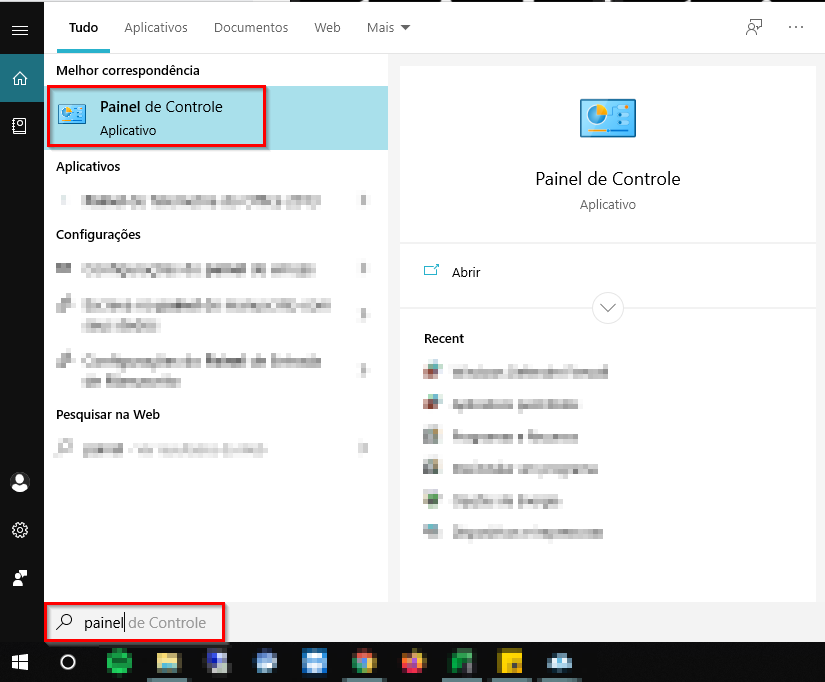
Task: Expand the Mais dropdown
Action: tap(388, 27)
